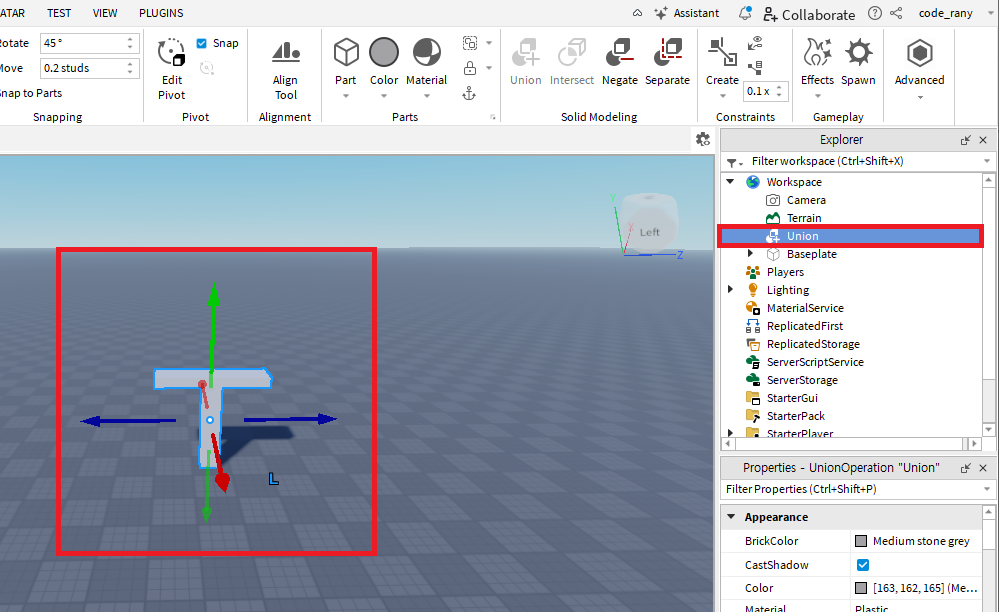The image size is (999, 612).
Task: Undock the Properties panel
Action: click(966, 468)
